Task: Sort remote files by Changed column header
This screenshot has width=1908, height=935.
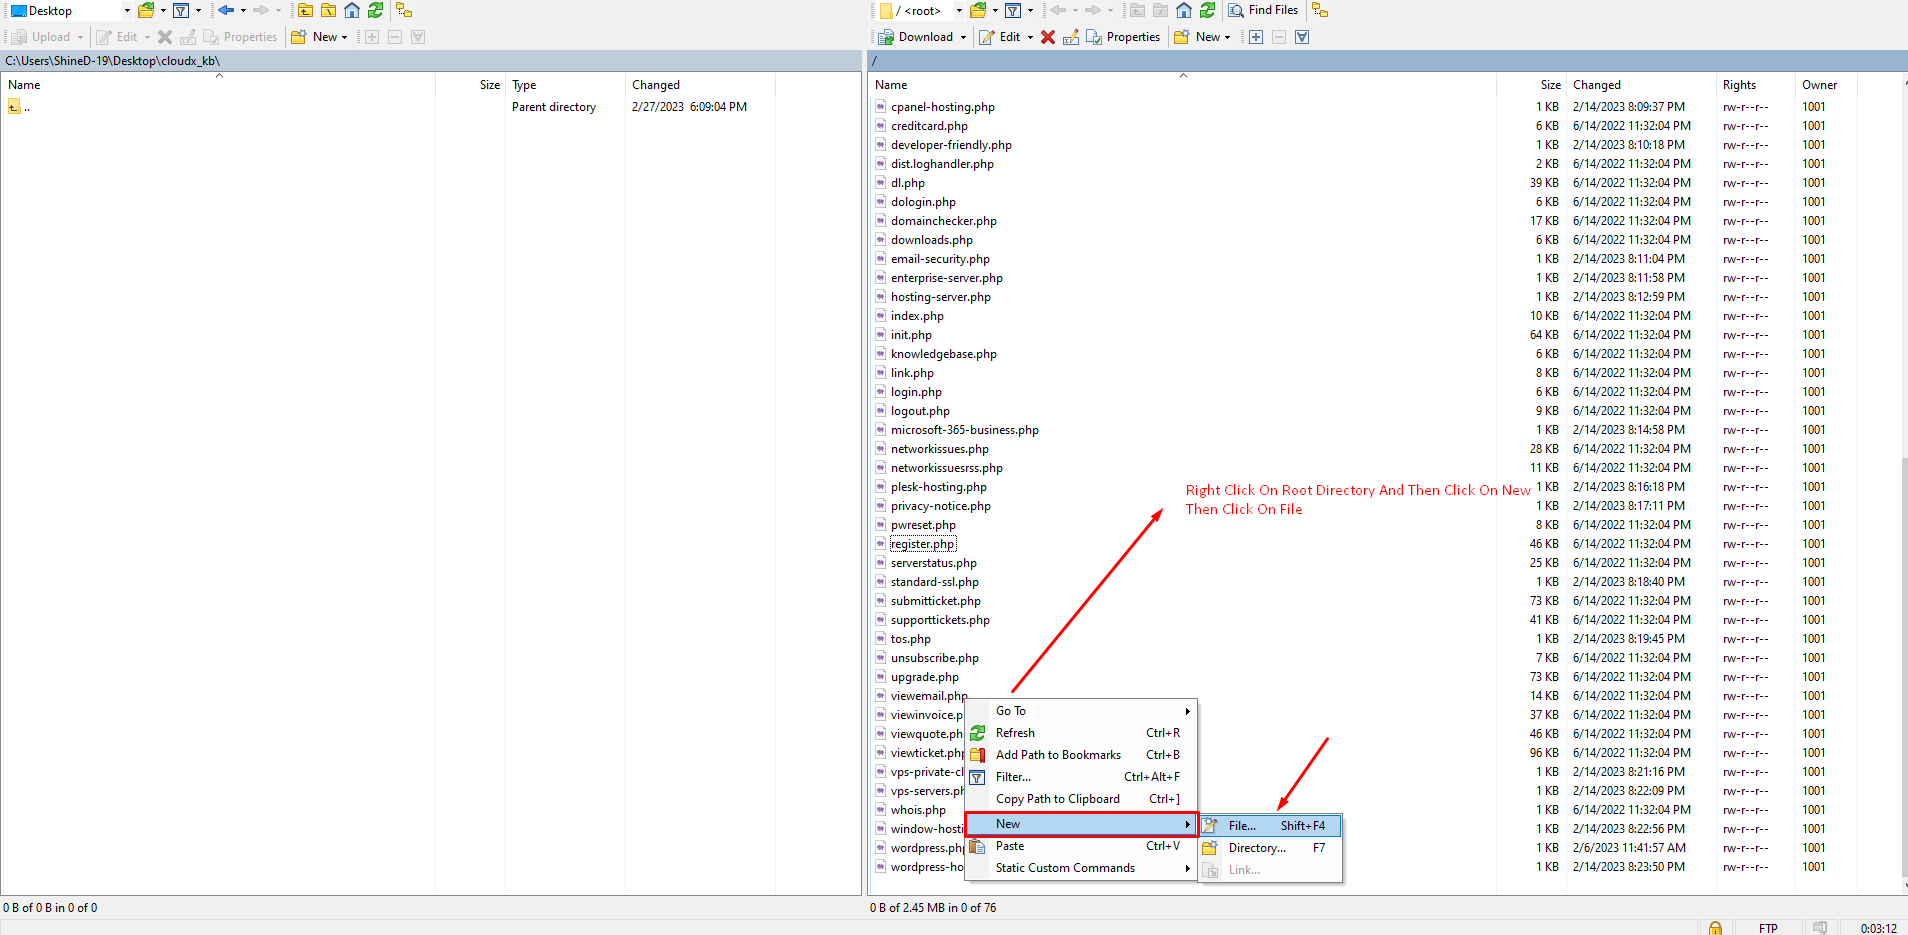Action: 1597,85
